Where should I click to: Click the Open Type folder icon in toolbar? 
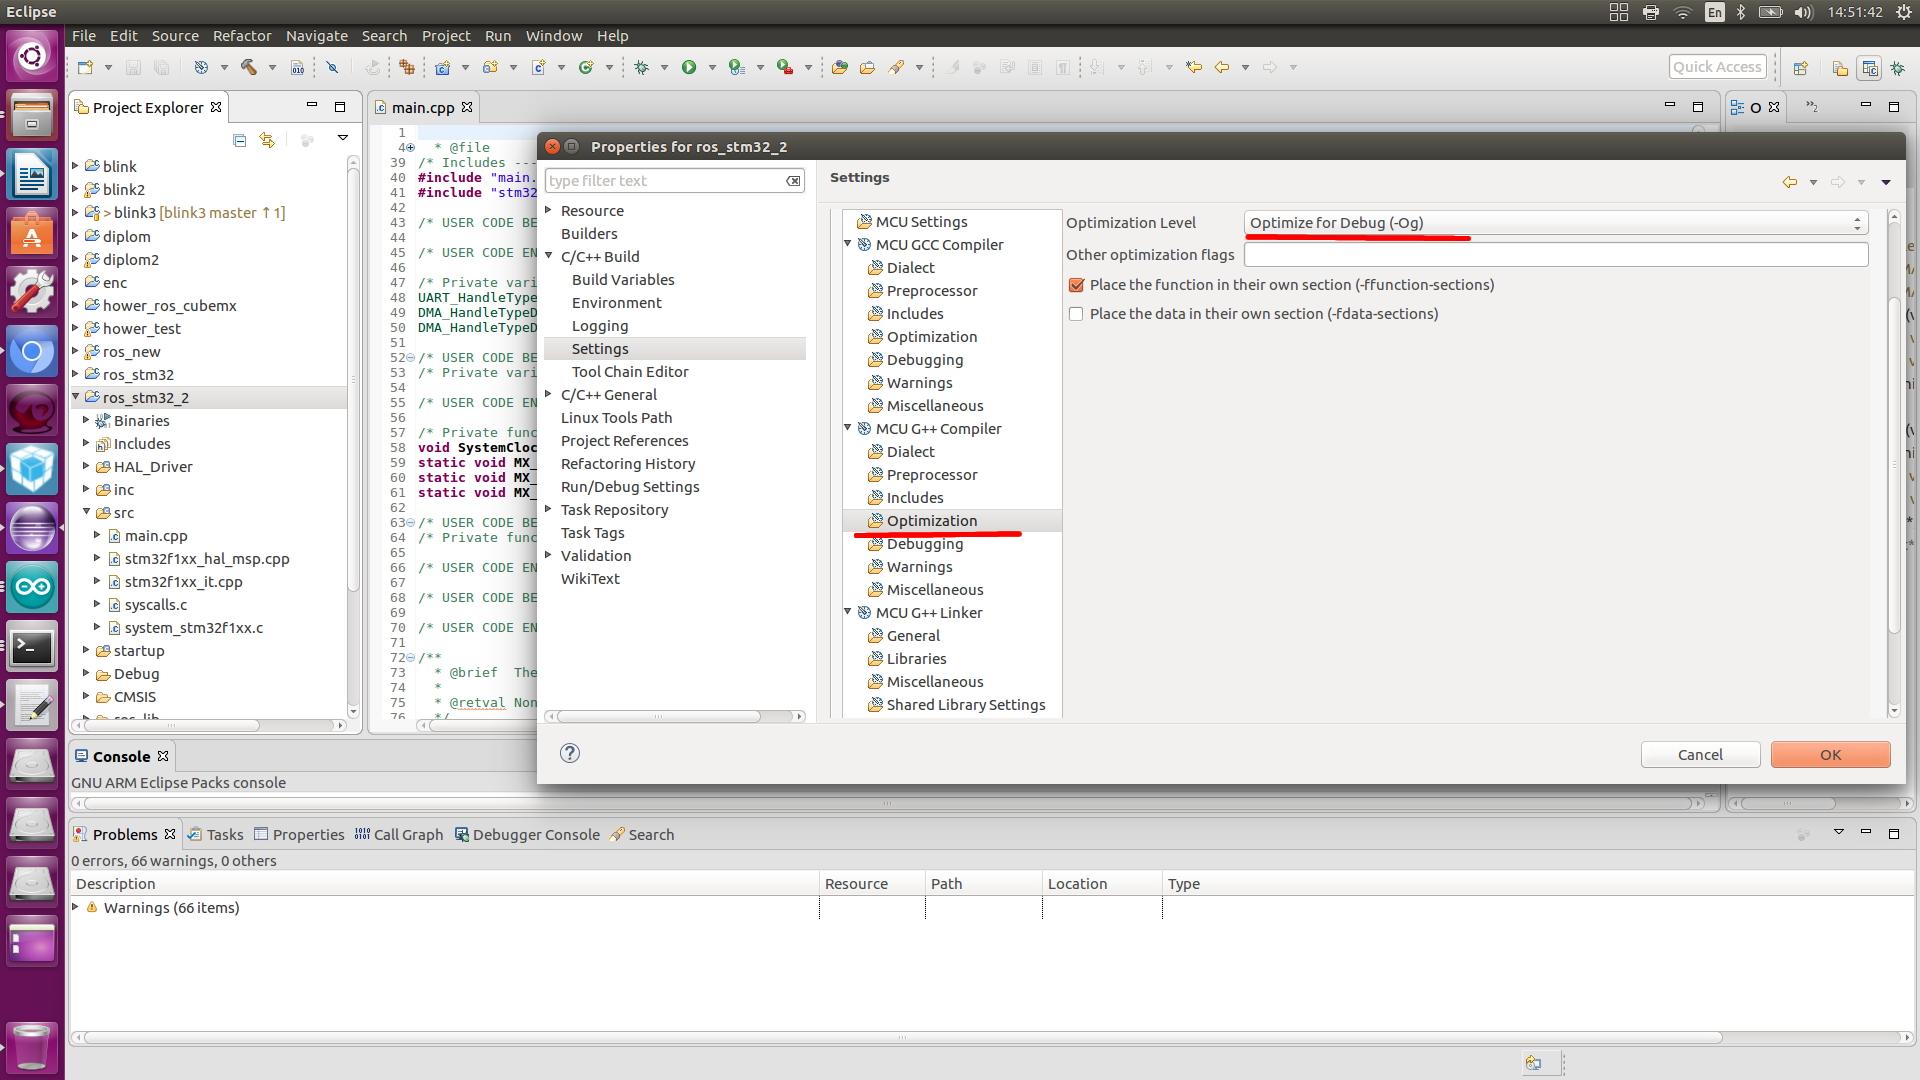[x=839, y=67]
